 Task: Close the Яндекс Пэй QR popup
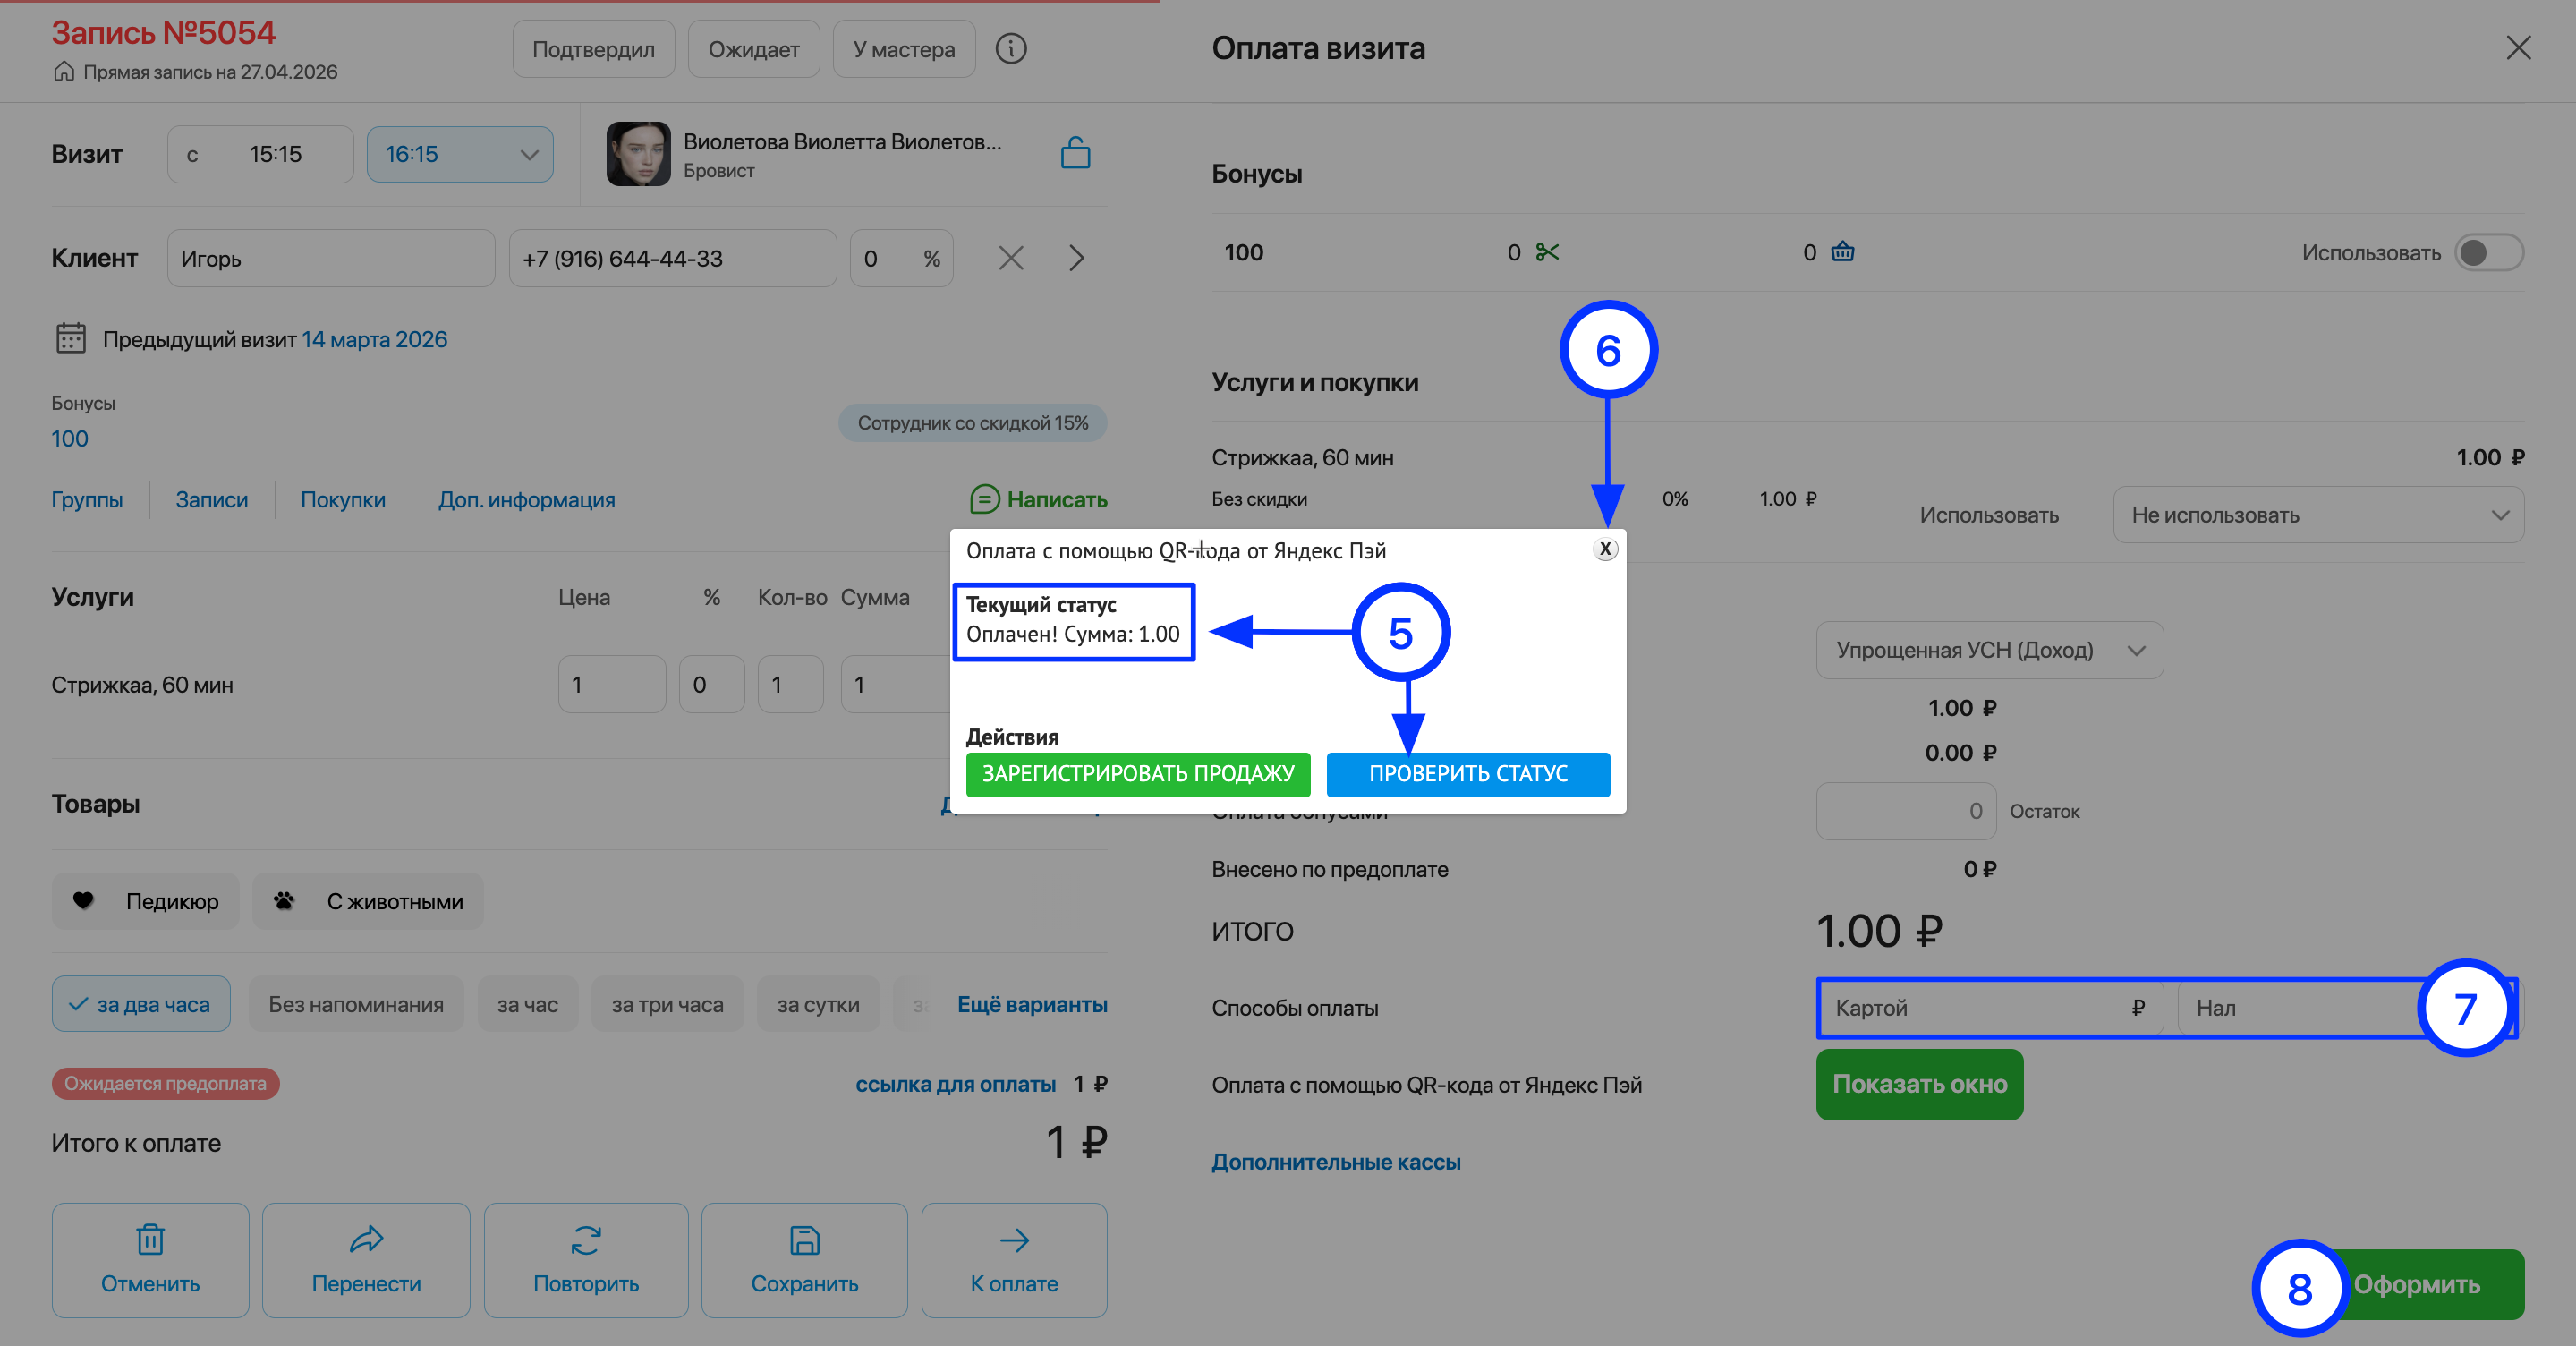[1604, 549]
